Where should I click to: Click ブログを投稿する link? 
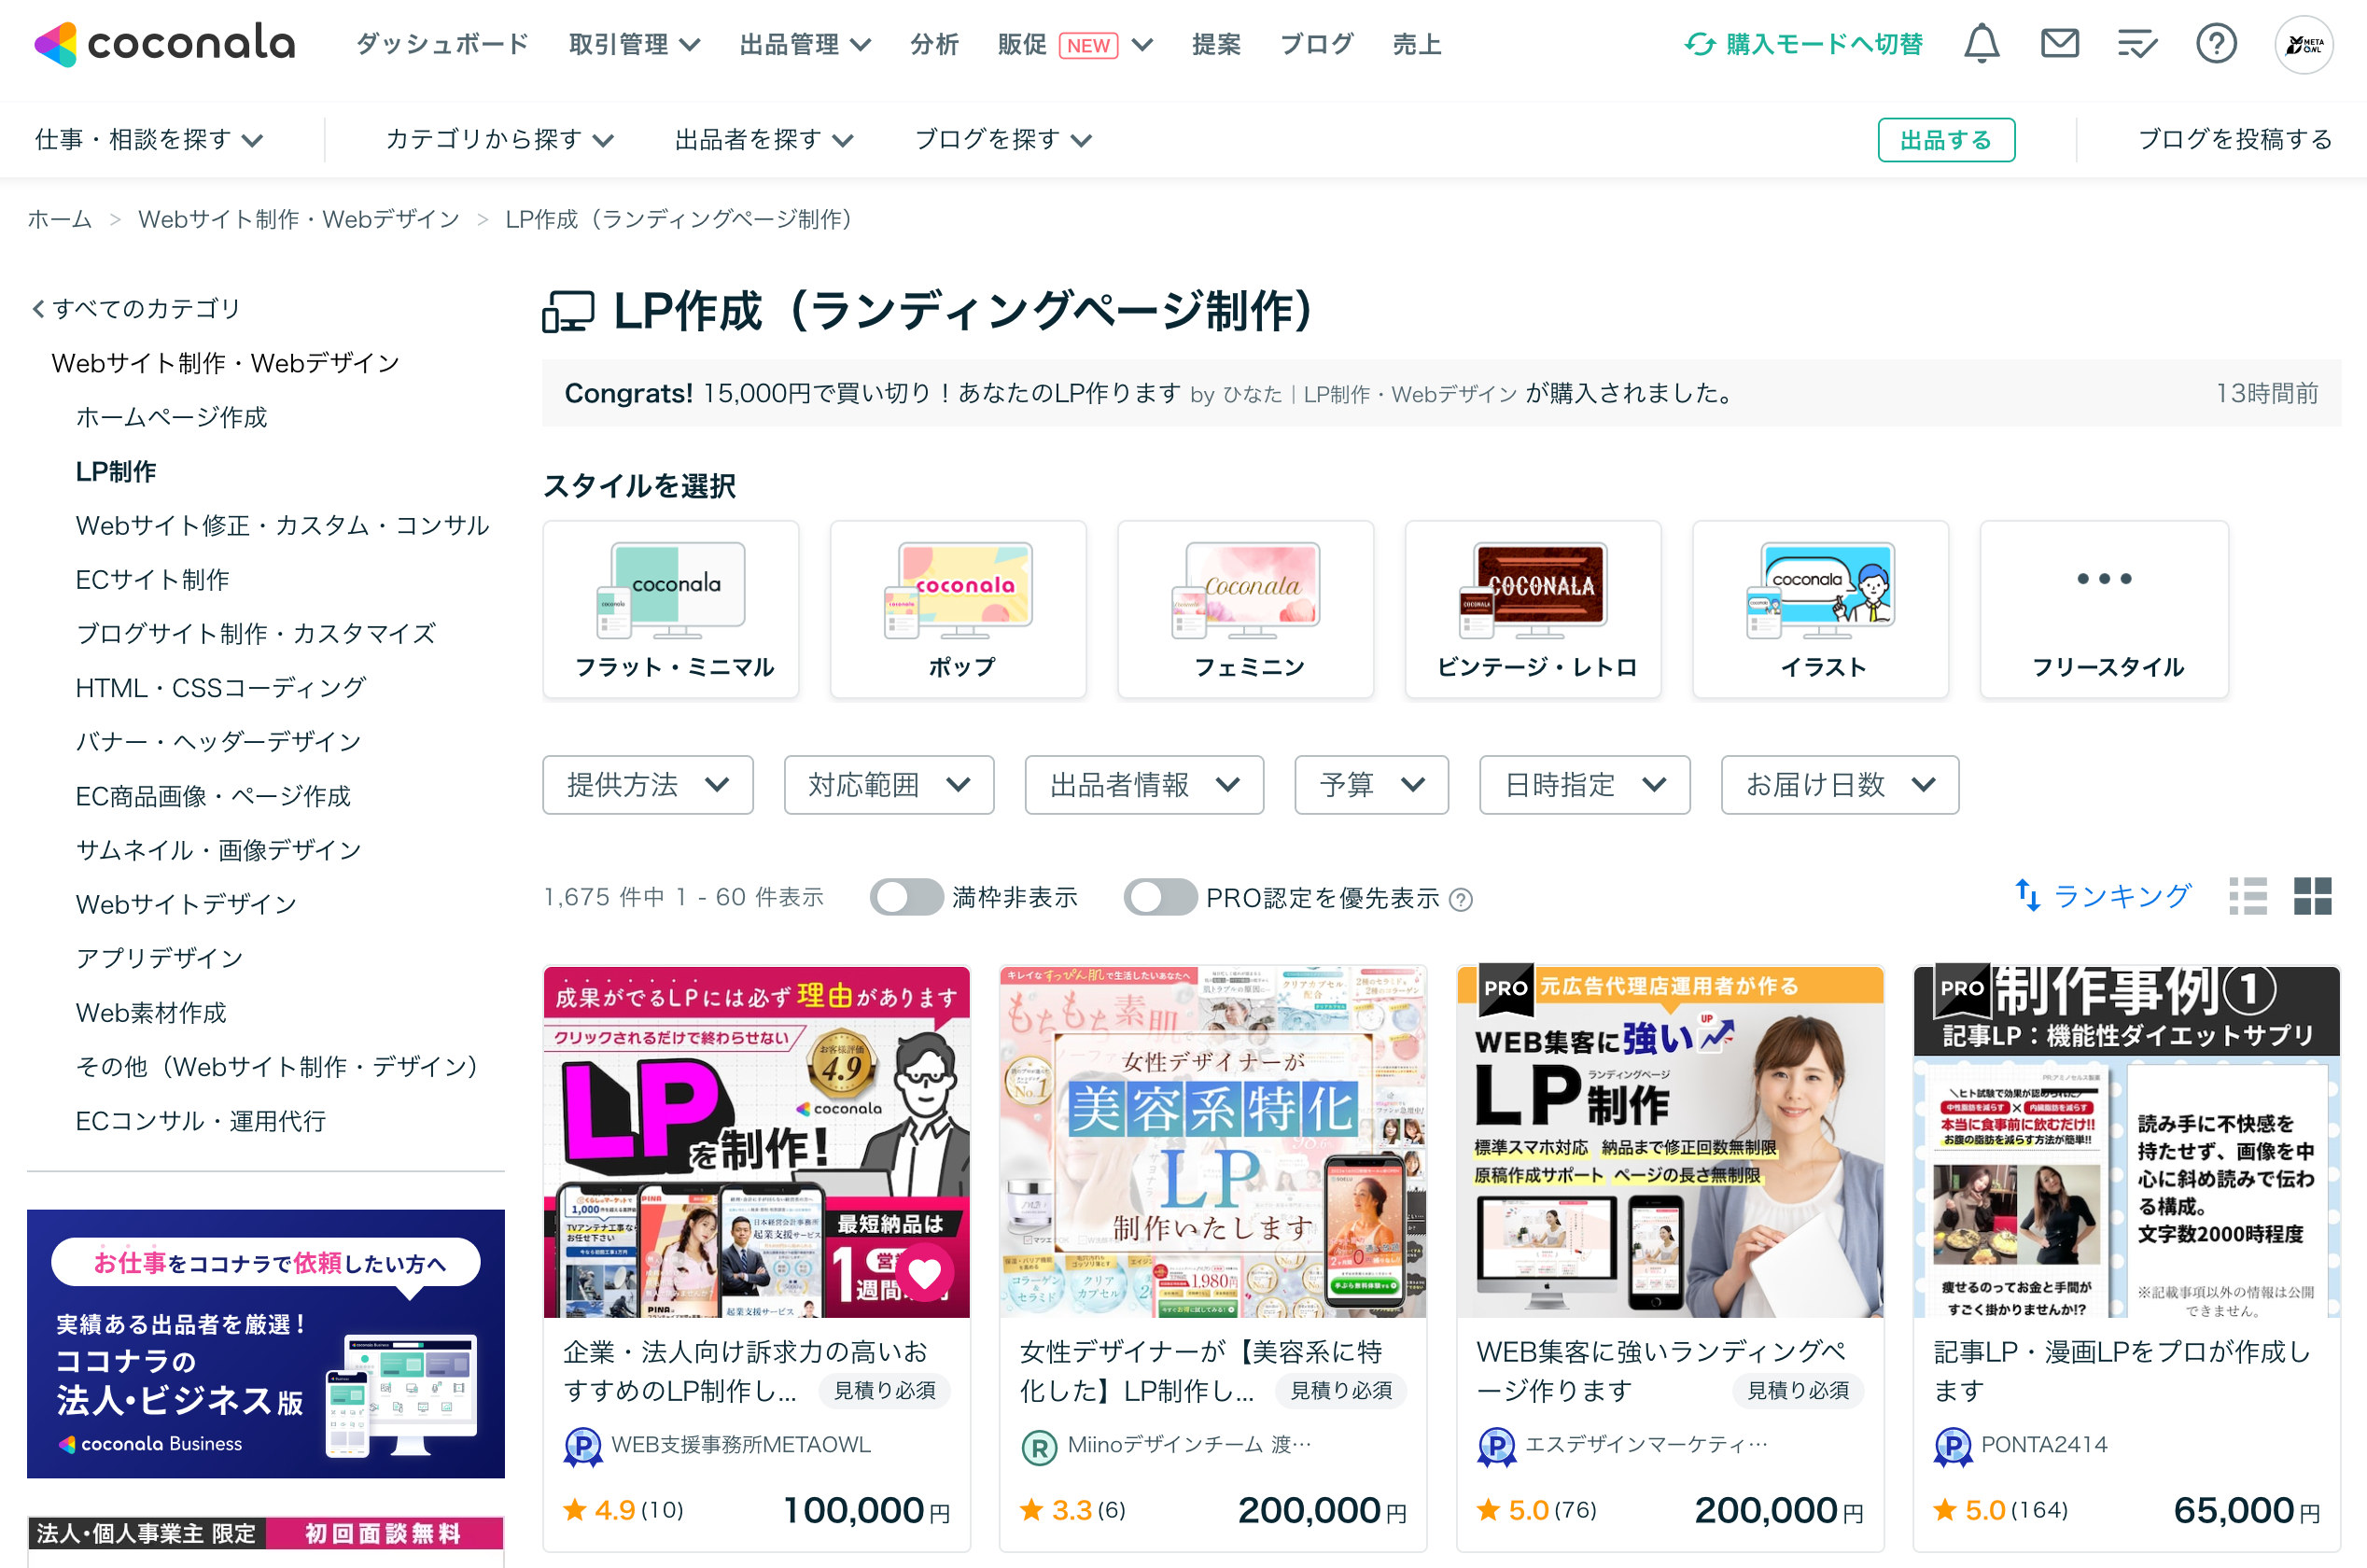(x=2235, y=139)
